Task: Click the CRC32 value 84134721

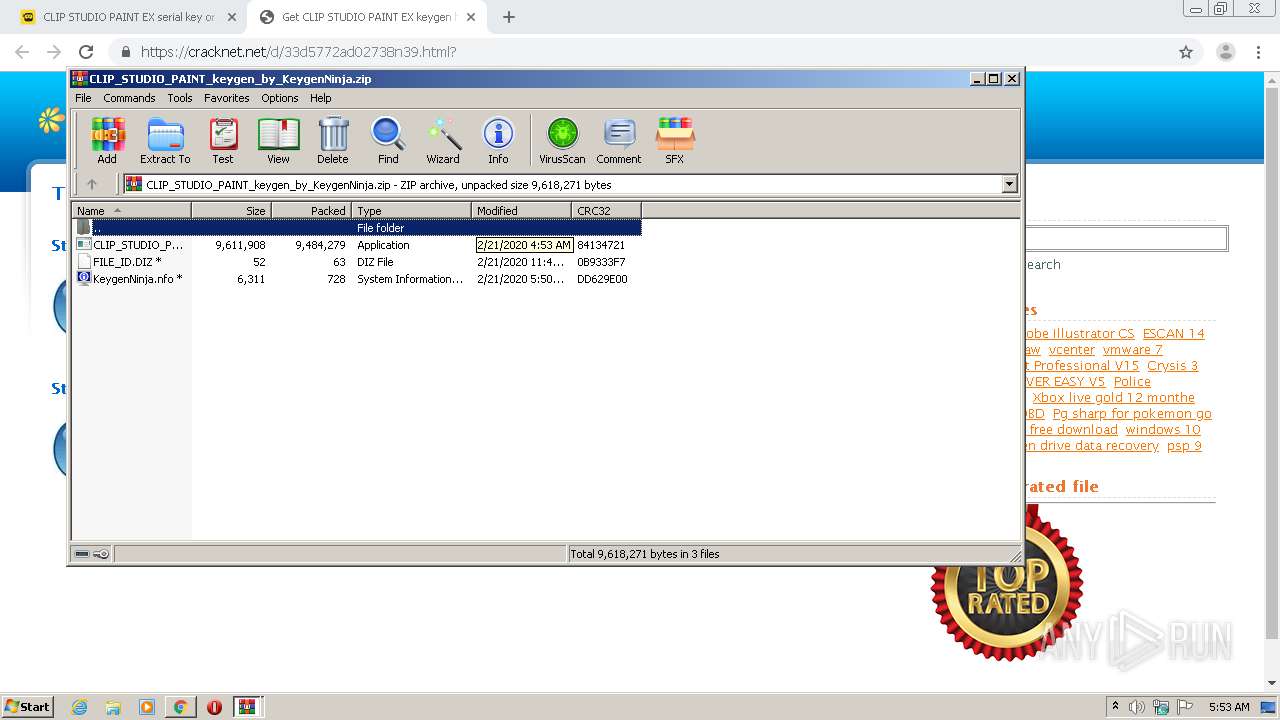Action: click(601, 245)
